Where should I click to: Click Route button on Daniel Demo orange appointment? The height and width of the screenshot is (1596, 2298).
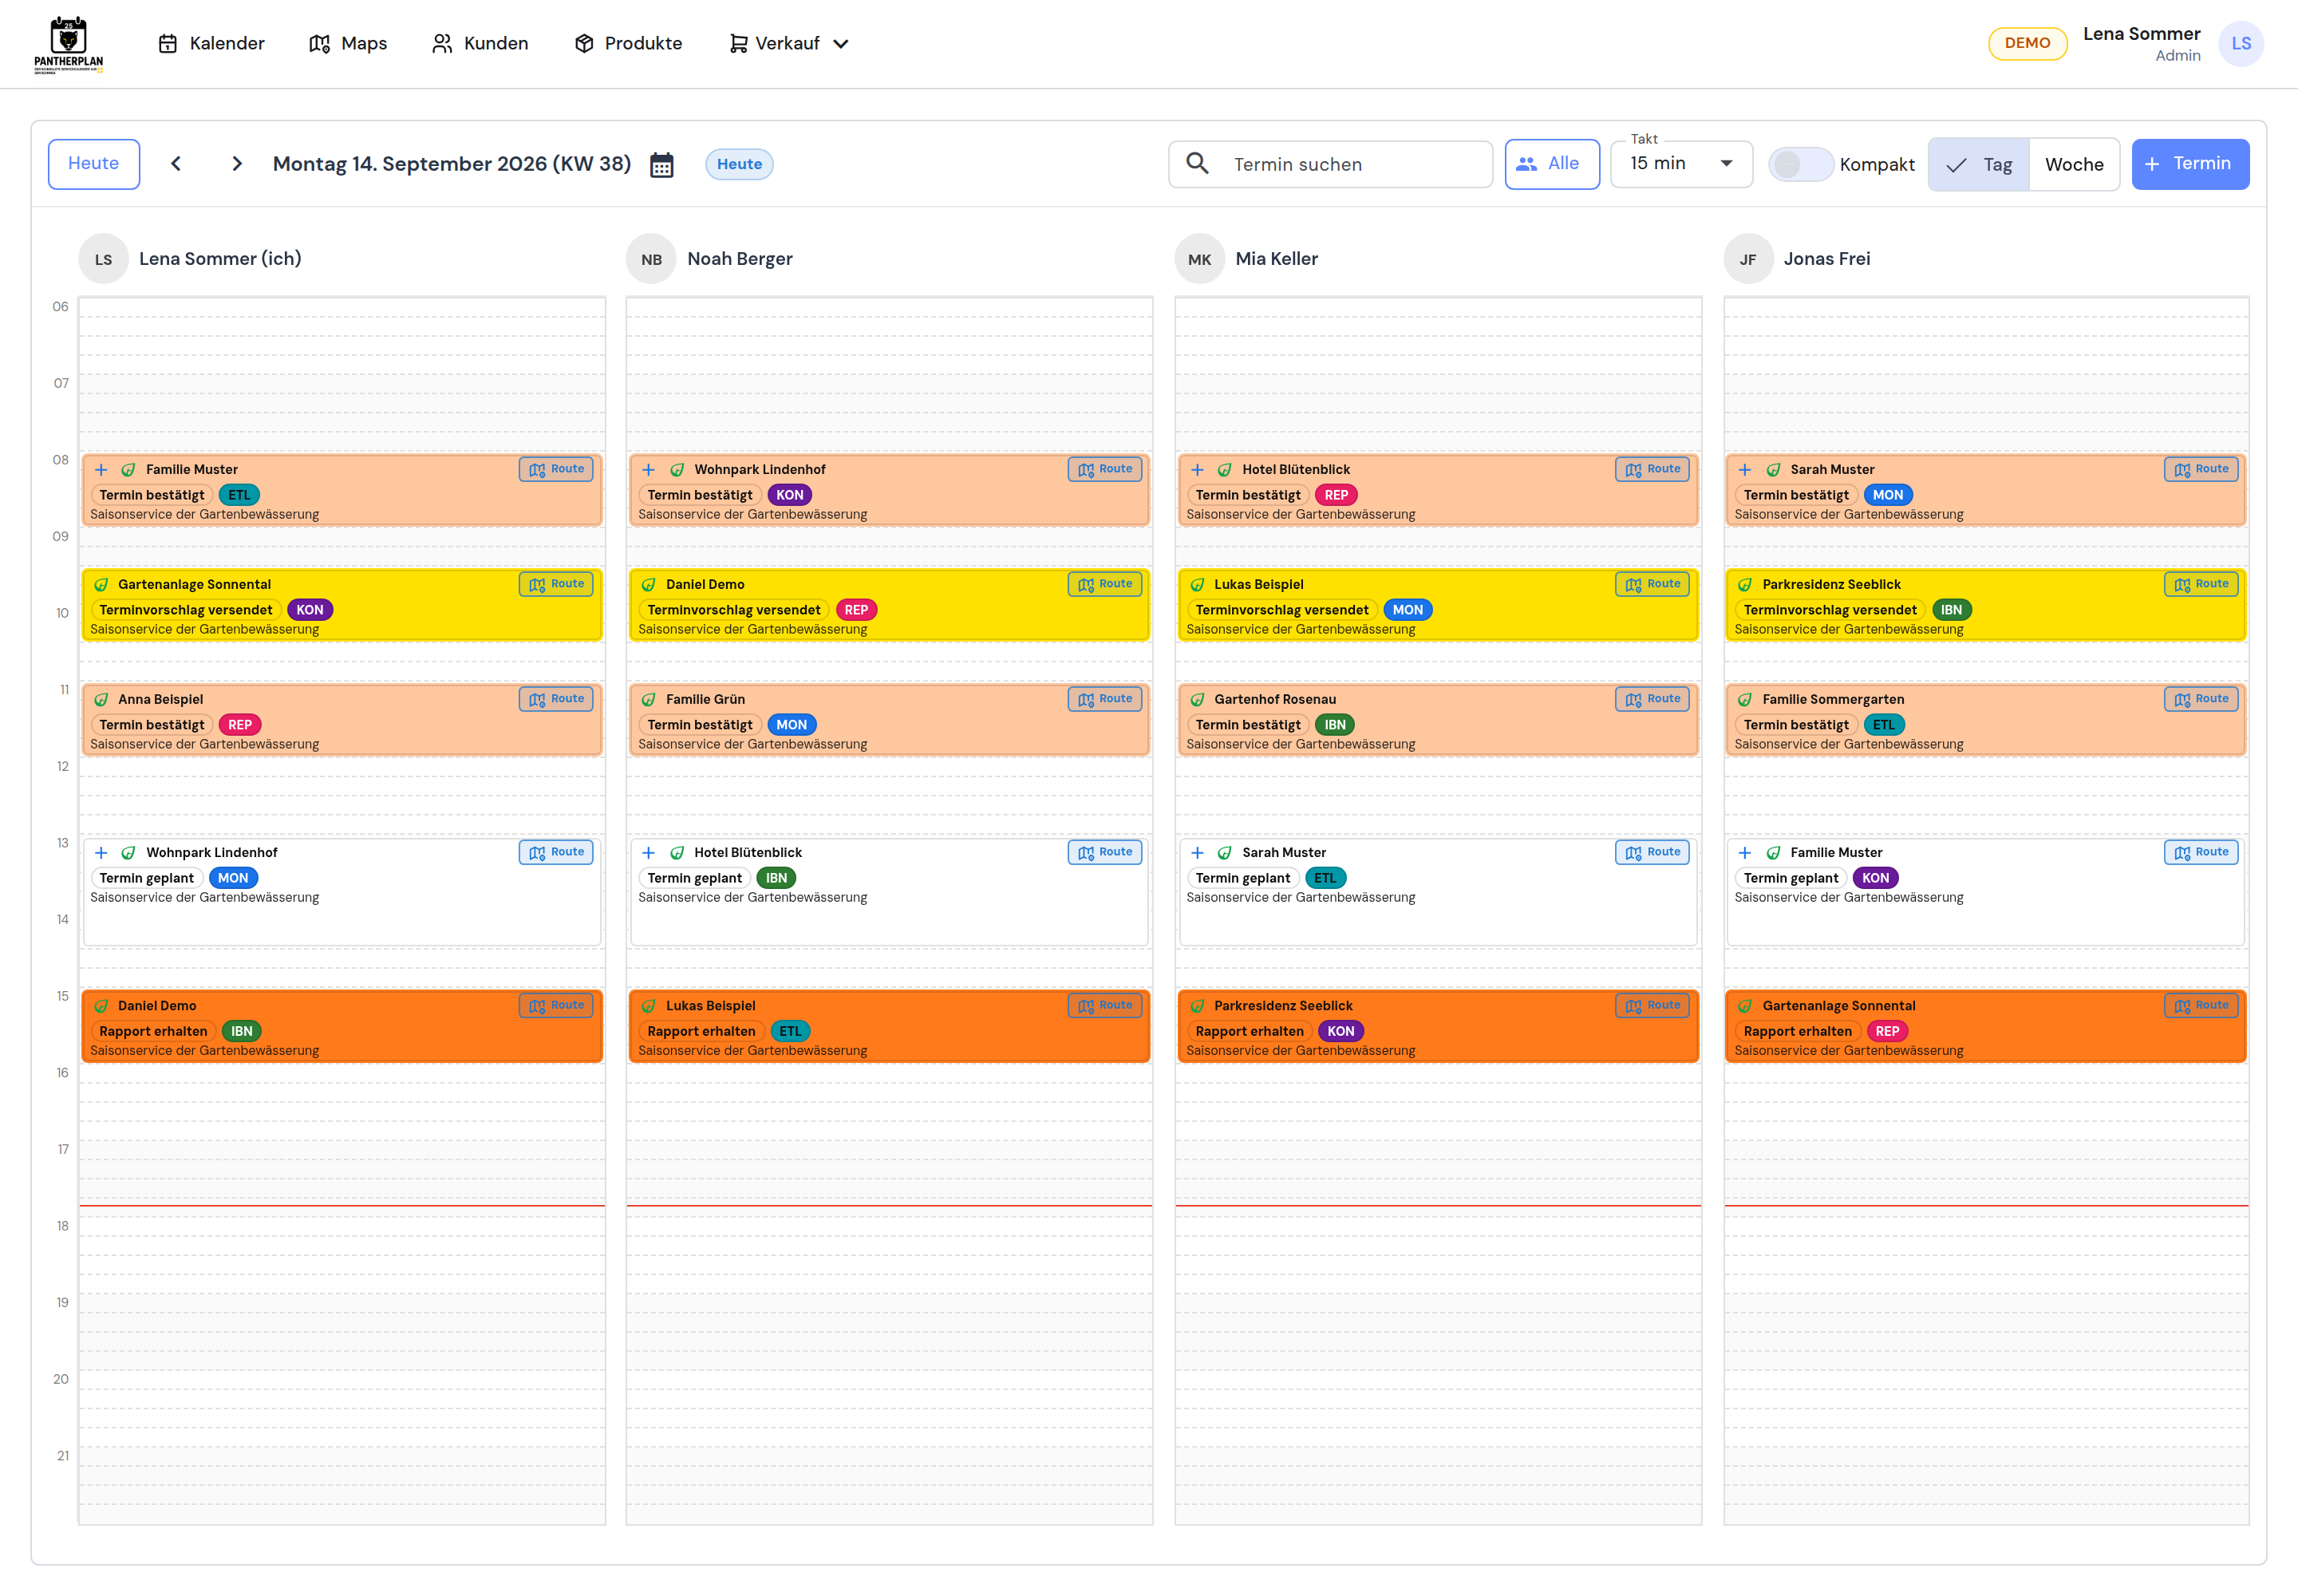click(556, 1005)
